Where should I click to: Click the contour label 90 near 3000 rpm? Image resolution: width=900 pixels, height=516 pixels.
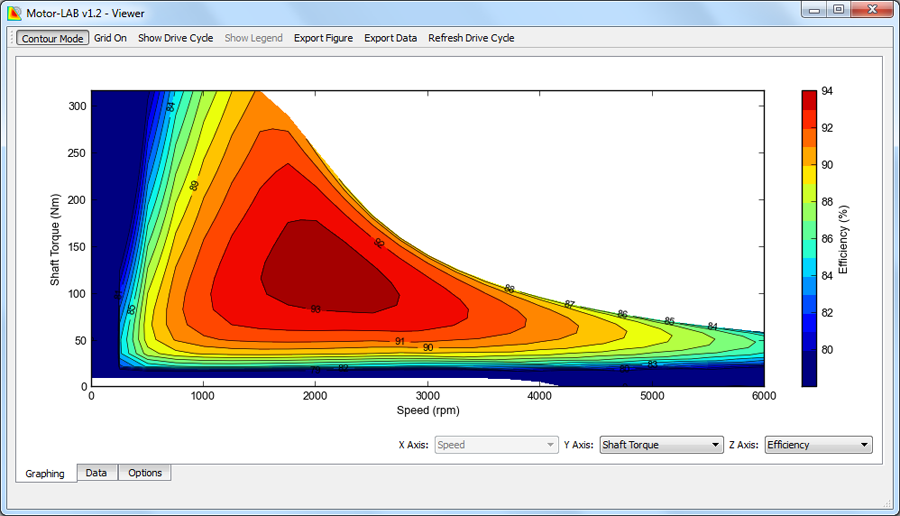coord(428,347)
